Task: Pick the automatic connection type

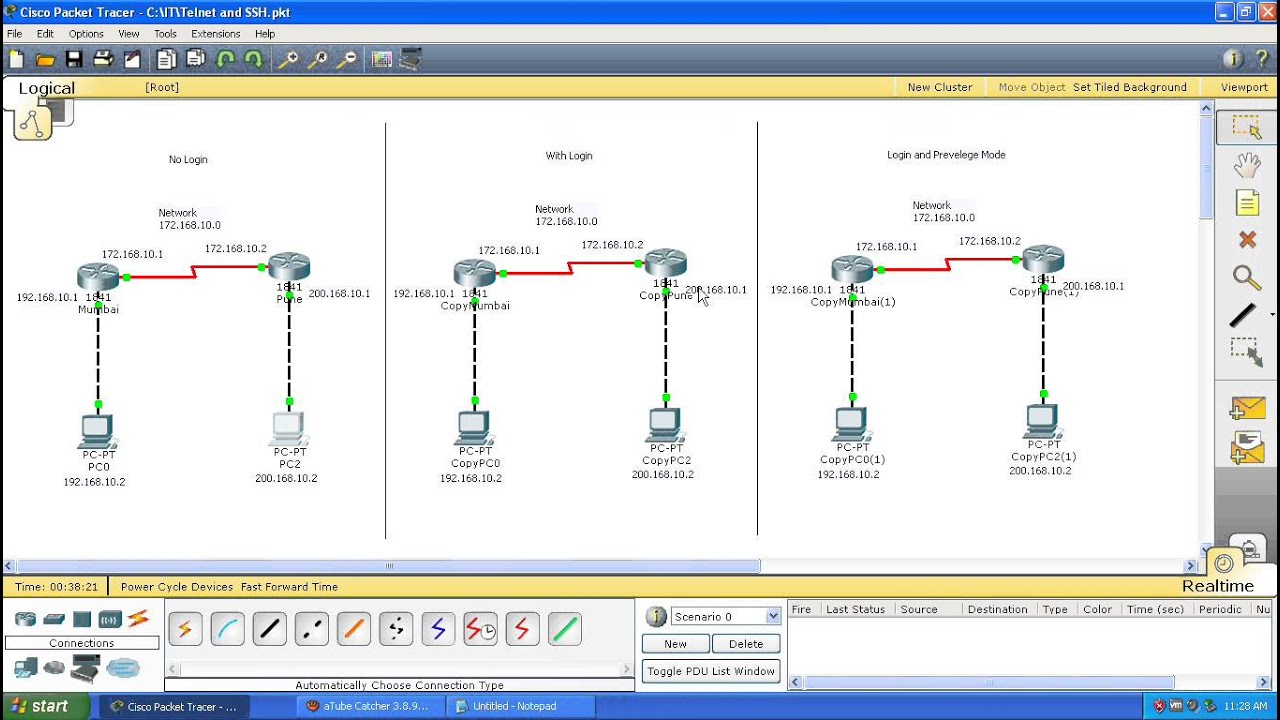Action: pos(185,629)
